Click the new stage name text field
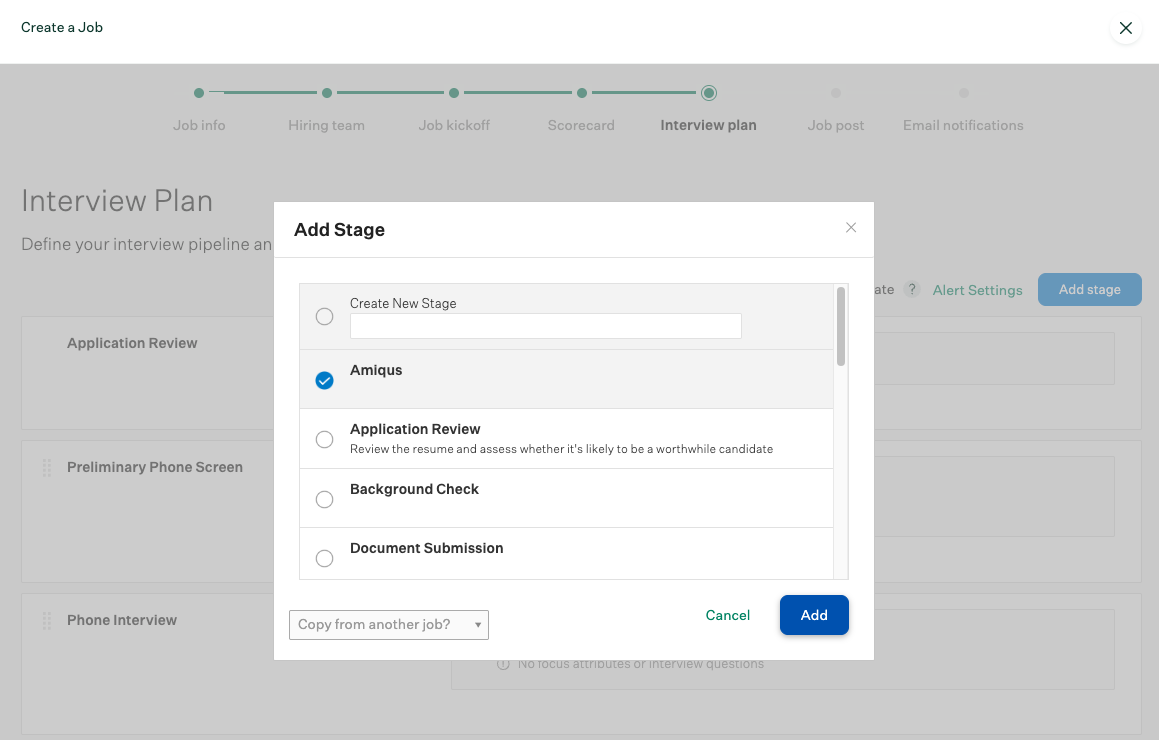This screenshot has width=1159, height=740. 545,326
